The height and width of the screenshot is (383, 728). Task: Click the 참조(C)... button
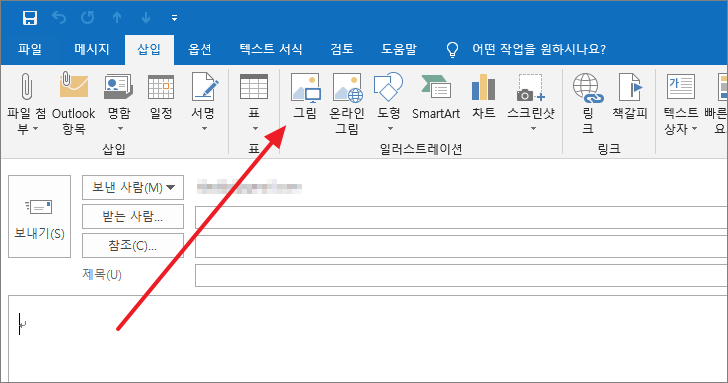tap(133, 245)
